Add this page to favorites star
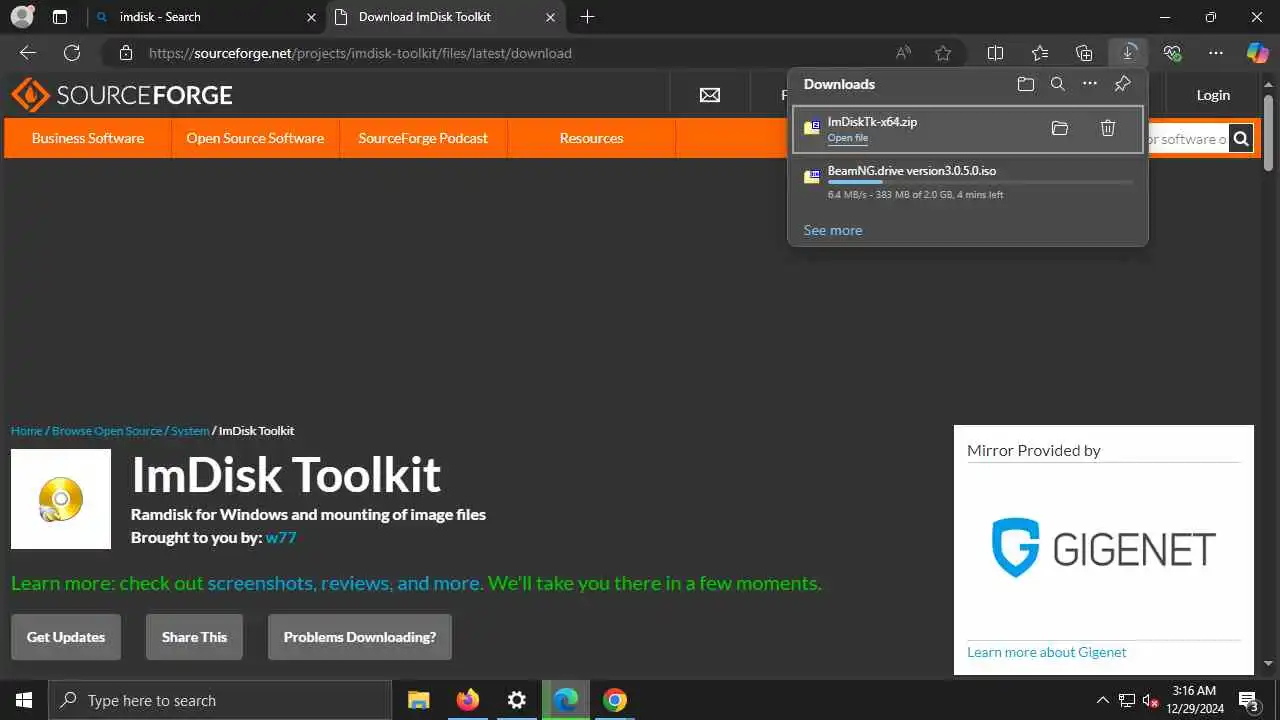The width and height of the screenshot is (1280, 720). [943, 53]
